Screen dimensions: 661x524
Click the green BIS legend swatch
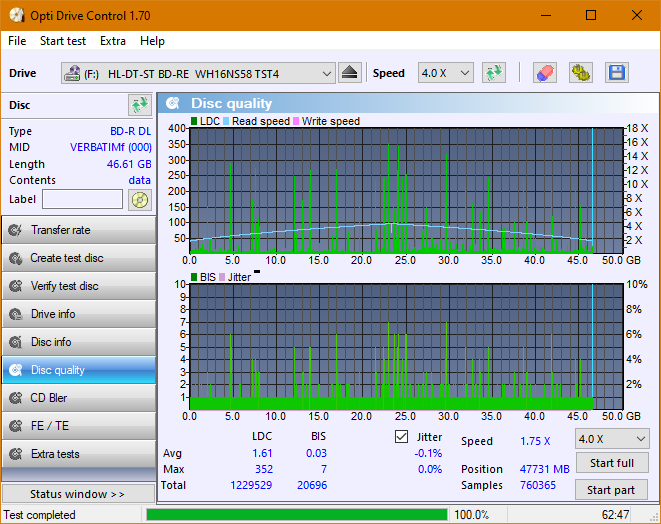(x=194, y=277)
